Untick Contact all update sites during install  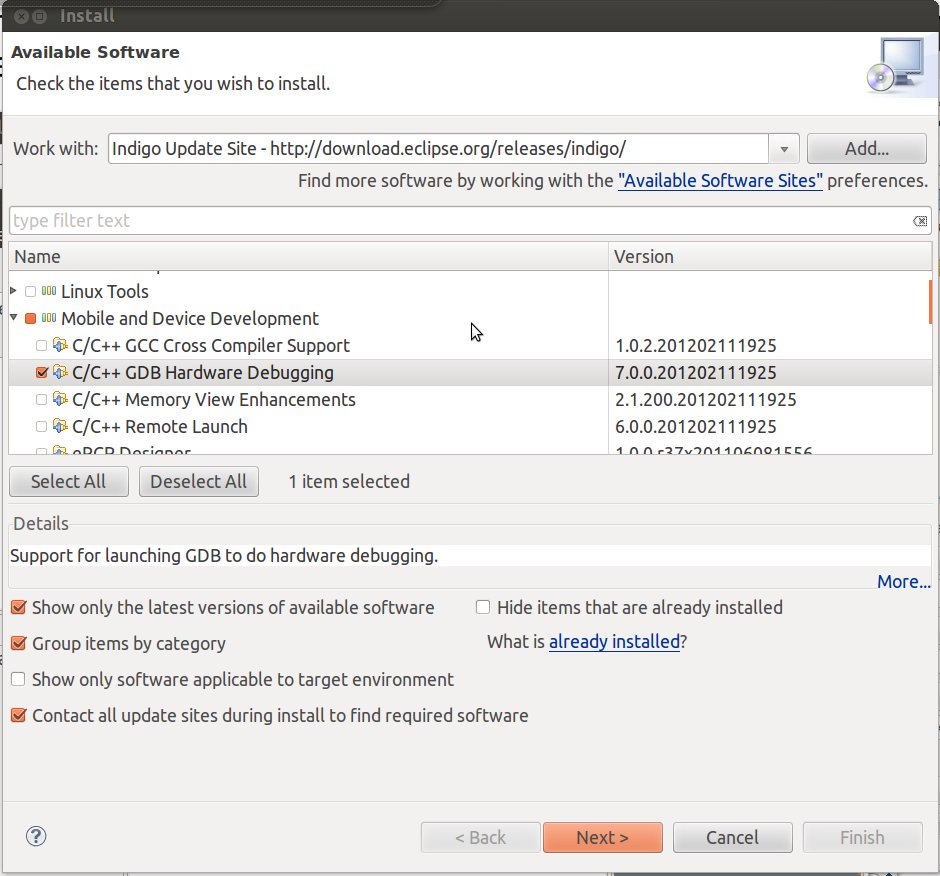click(19, 715)
